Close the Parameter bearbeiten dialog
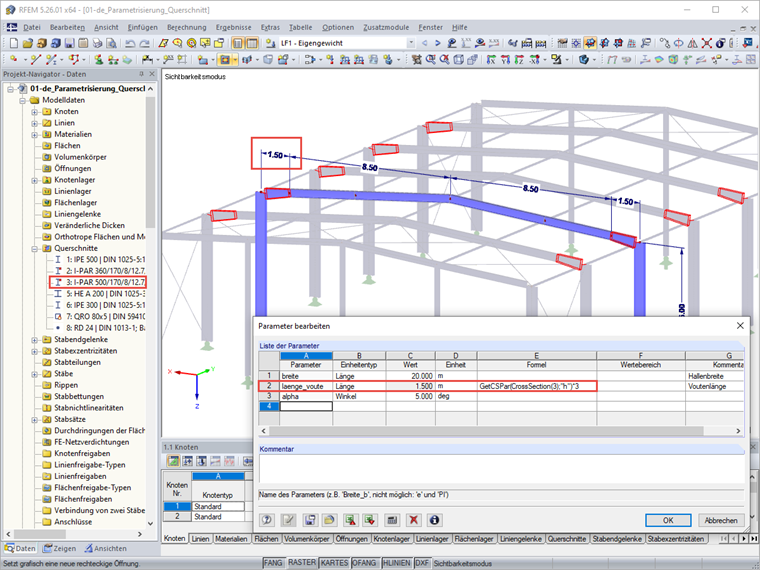This screenshot has width=760, height=570. point(740,326)
